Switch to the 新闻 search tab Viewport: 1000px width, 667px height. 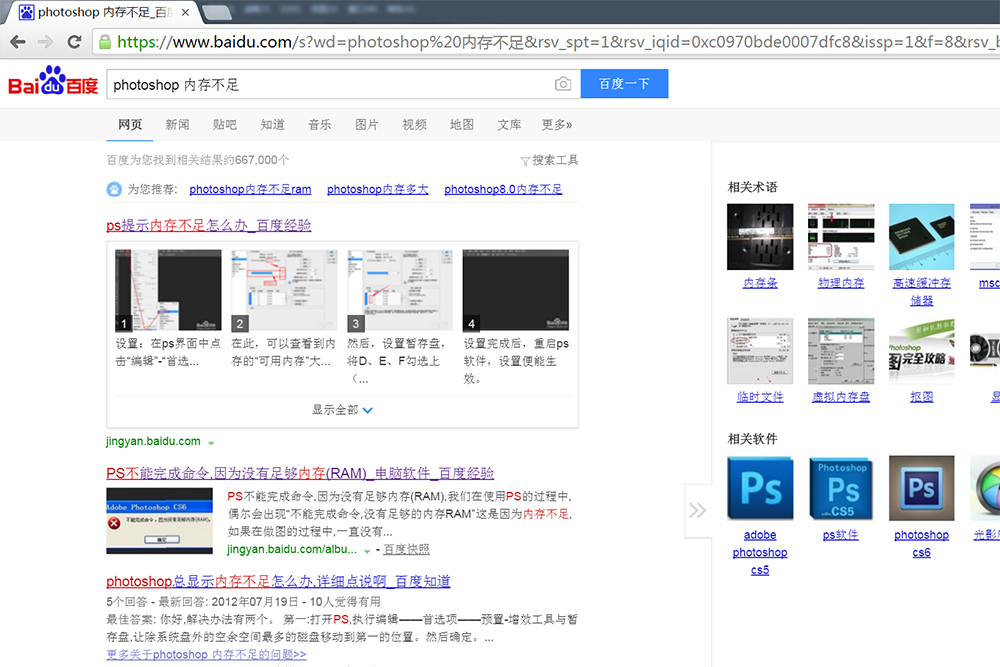[177, 125]
